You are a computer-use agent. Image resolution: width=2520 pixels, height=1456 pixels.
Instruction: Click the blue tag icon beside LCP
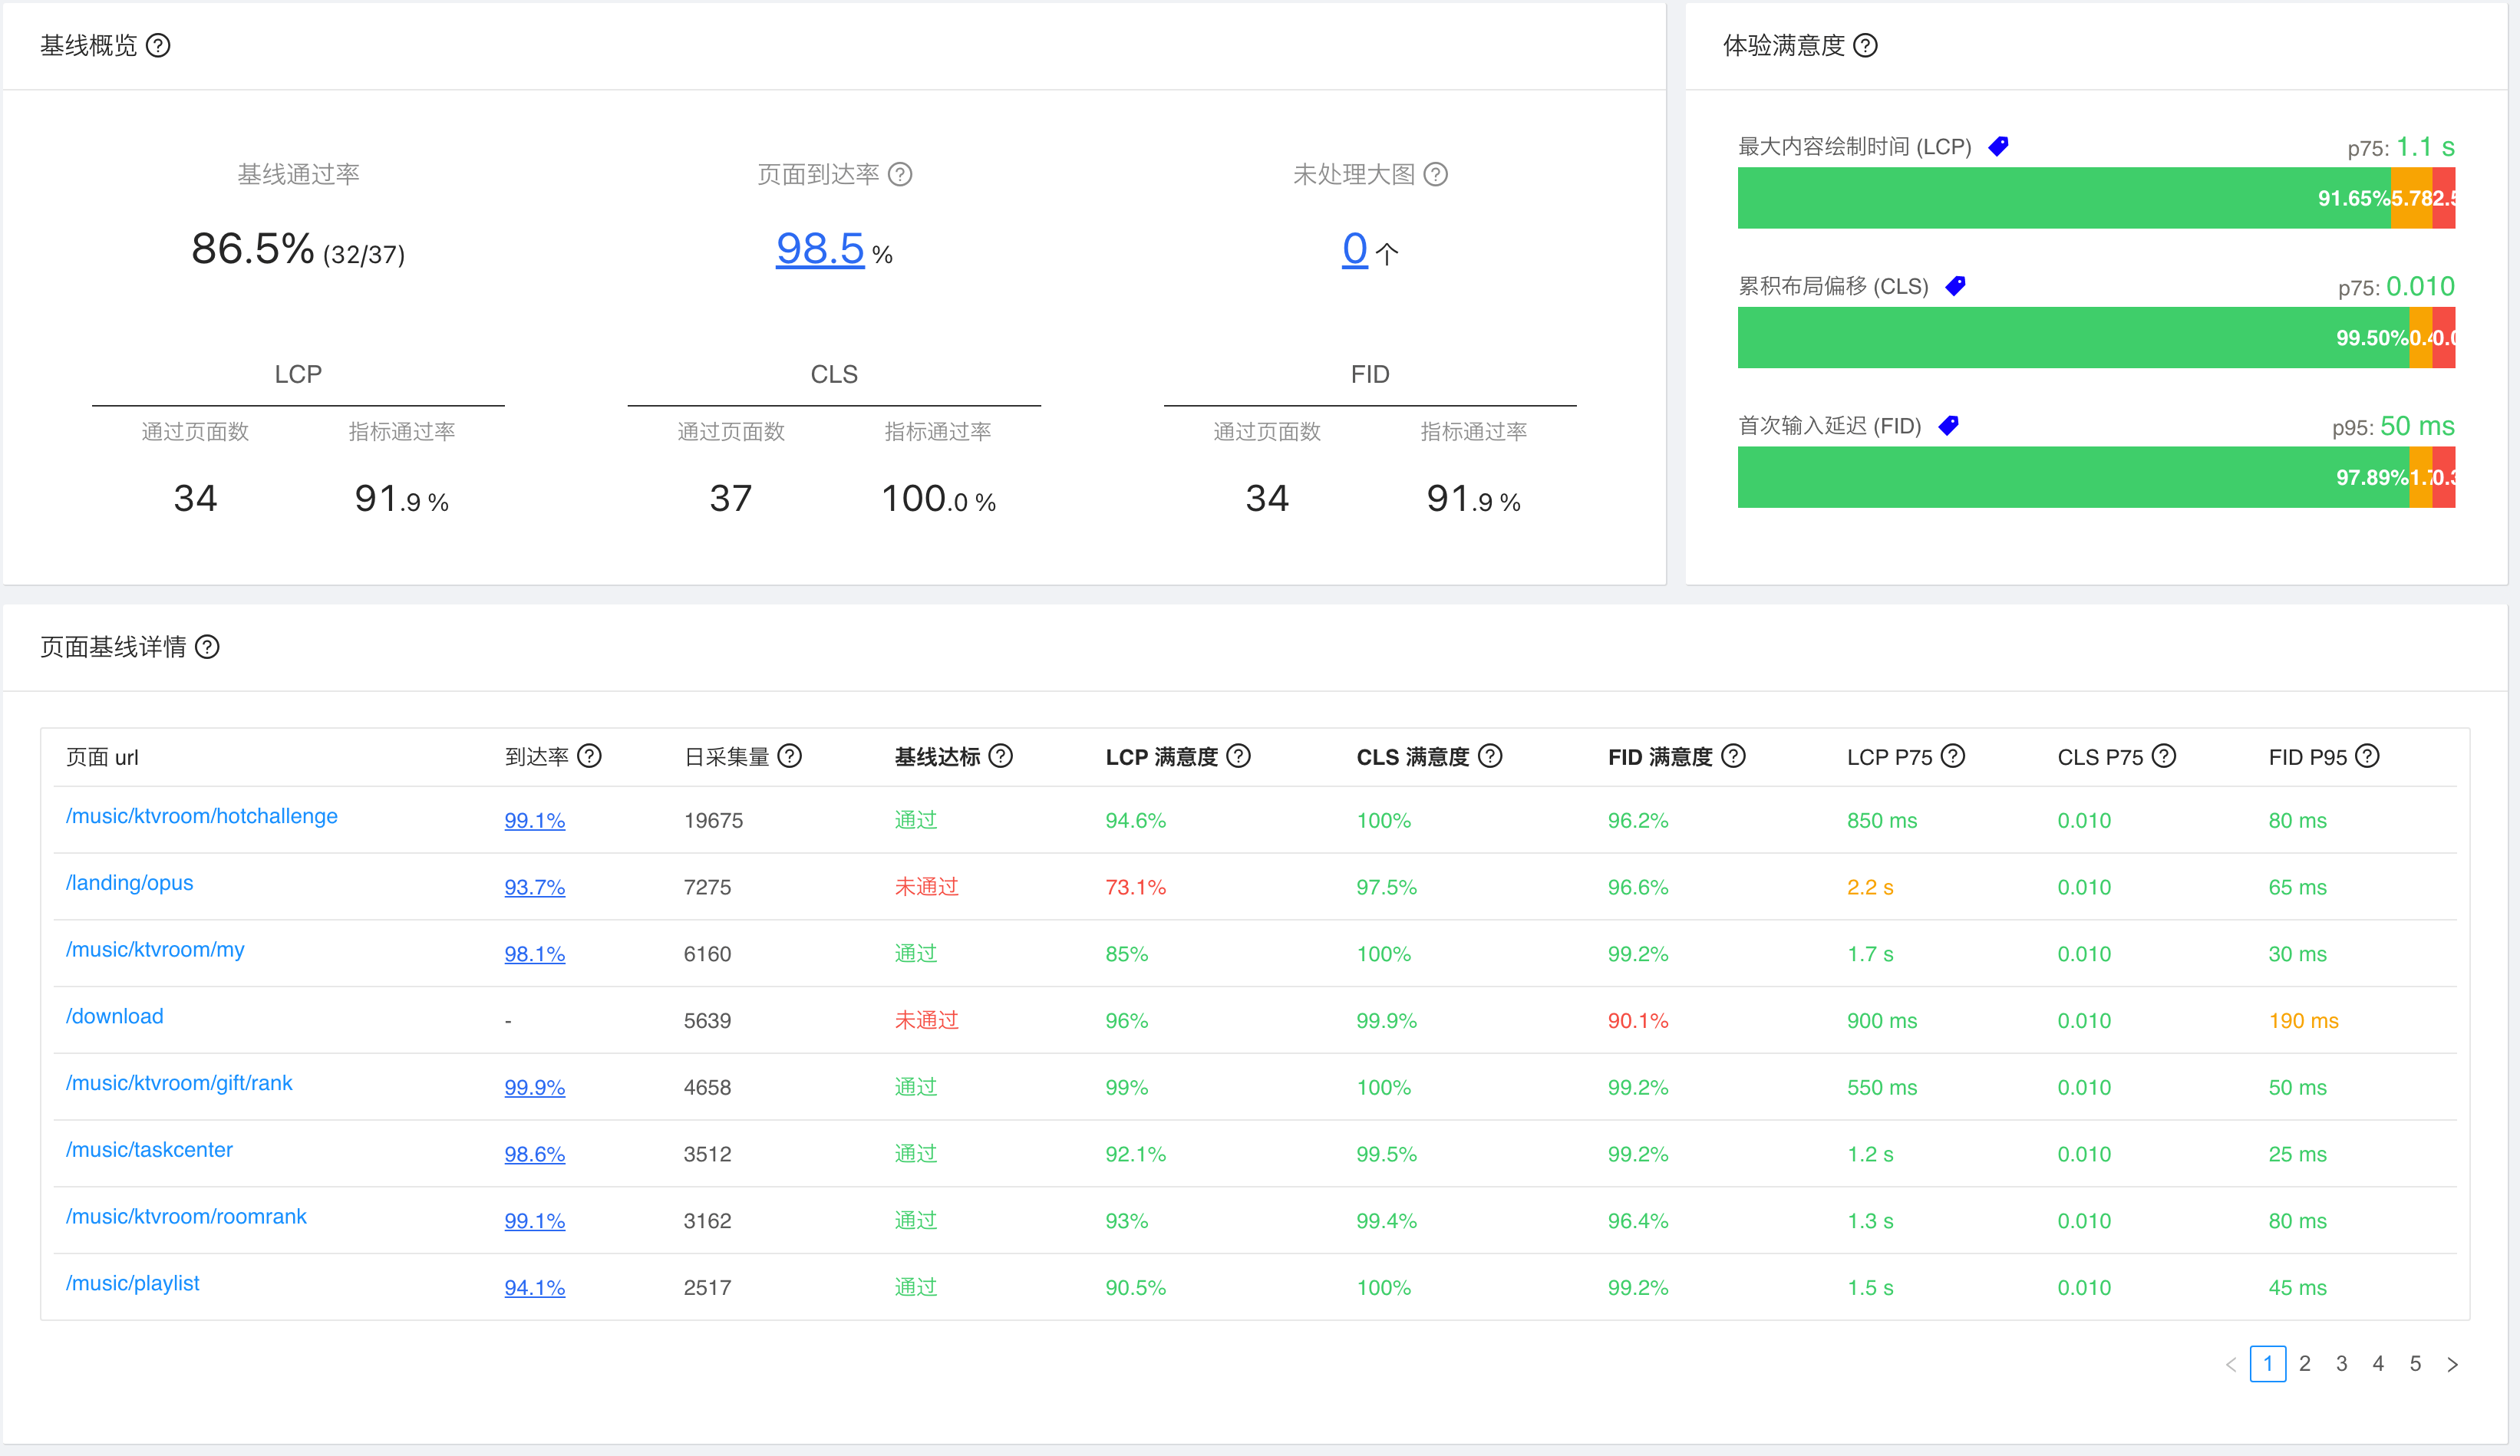point(1998,147)
